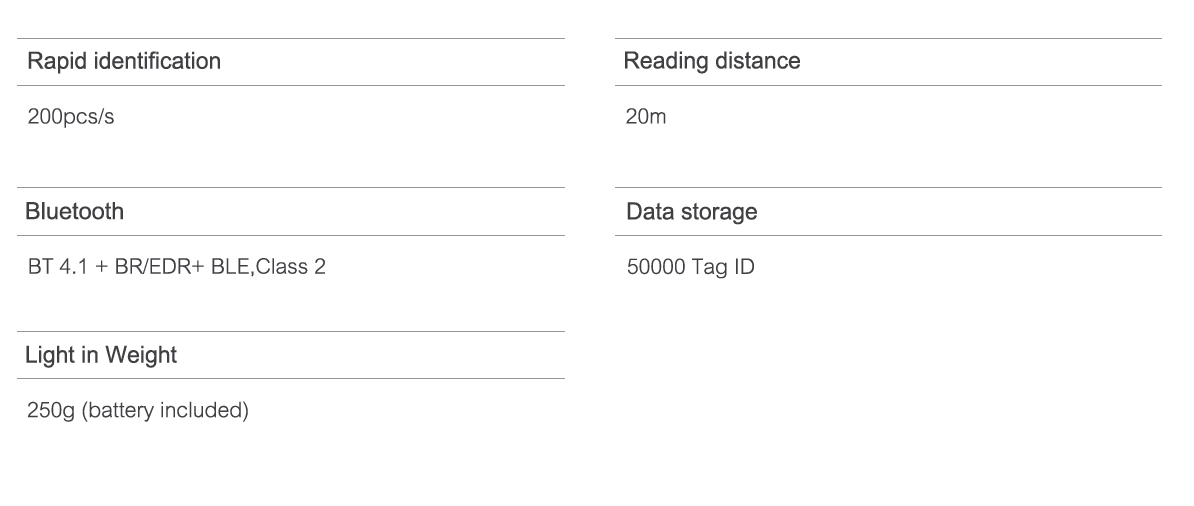Select the 20m distance value

pyautogui.click(x=646, y=117)
